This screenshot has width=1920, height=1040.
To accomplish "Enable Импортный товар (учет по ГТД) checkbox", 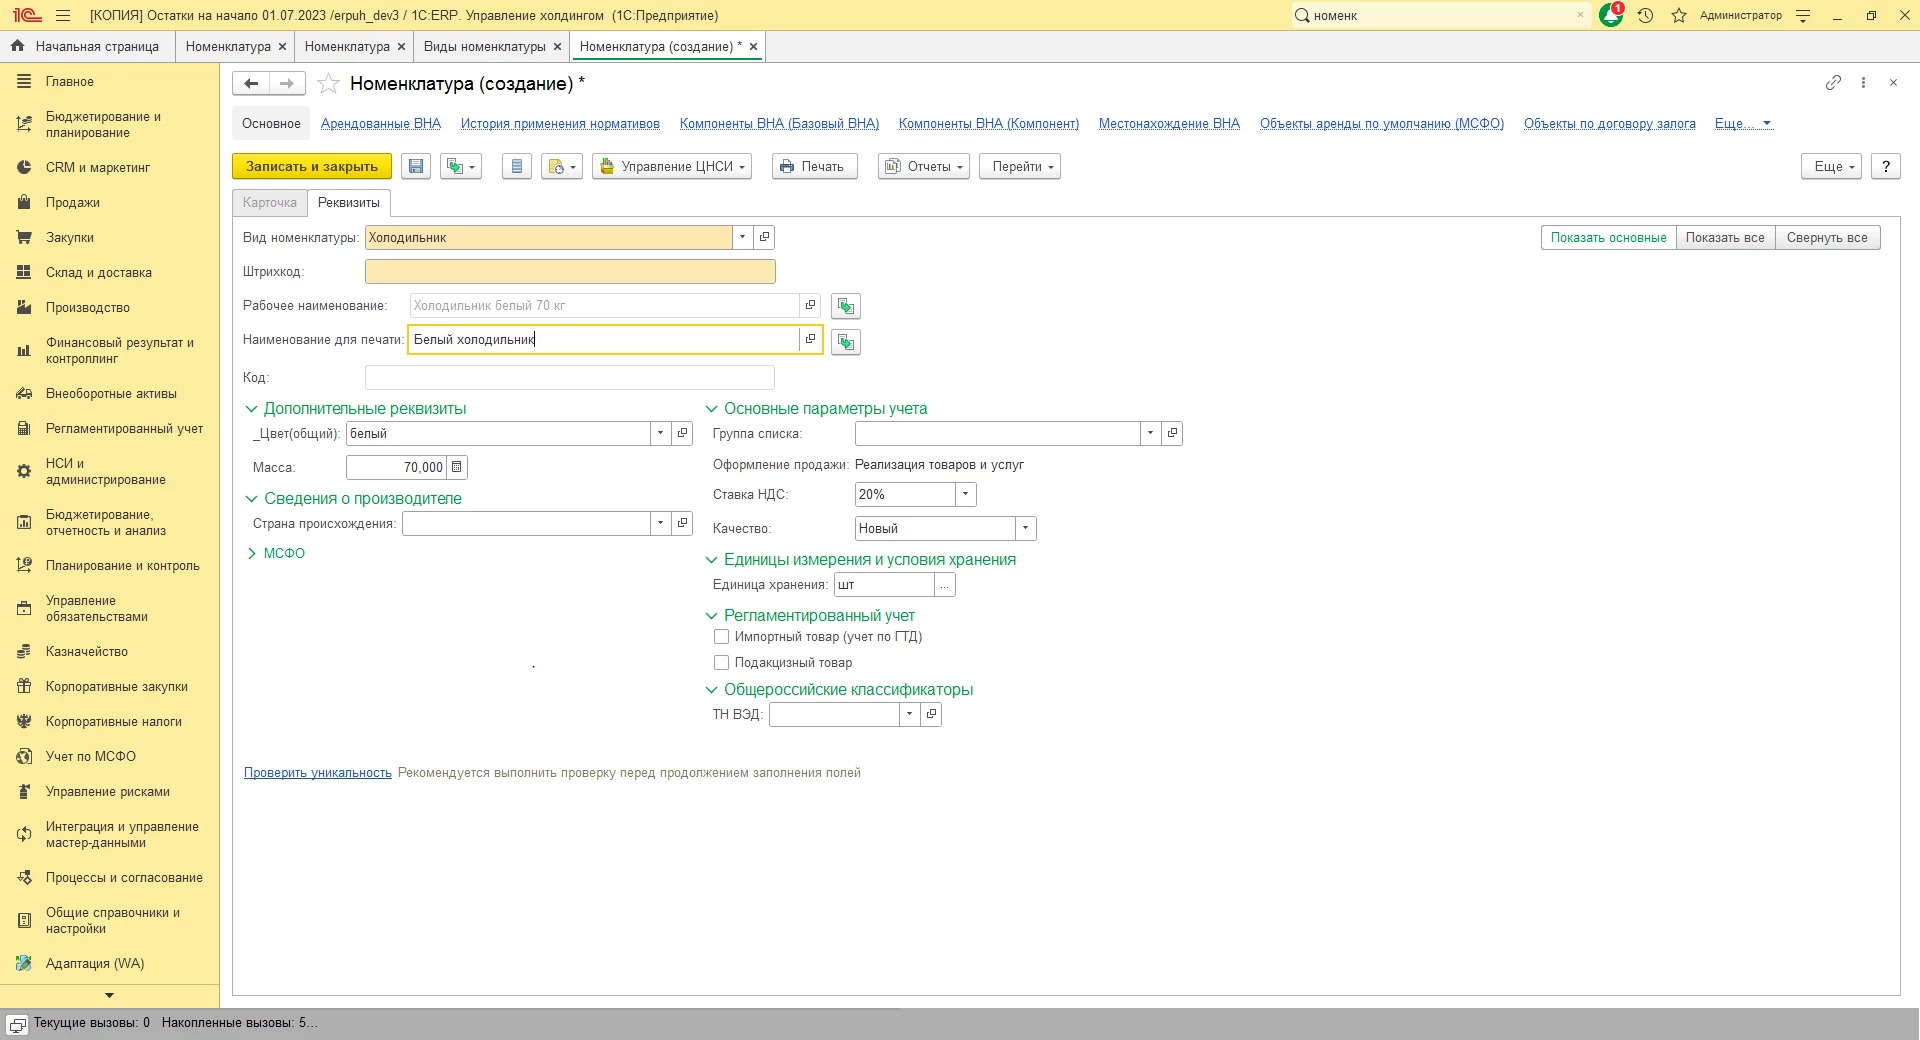I will 721,637.
